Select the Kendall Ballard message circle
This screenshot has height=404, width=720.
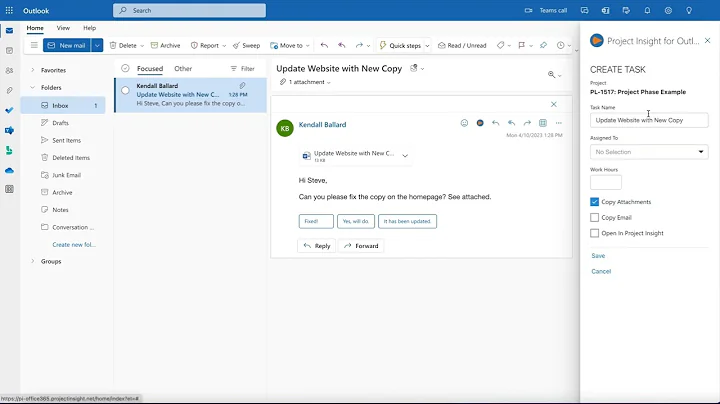click(125, 90)
